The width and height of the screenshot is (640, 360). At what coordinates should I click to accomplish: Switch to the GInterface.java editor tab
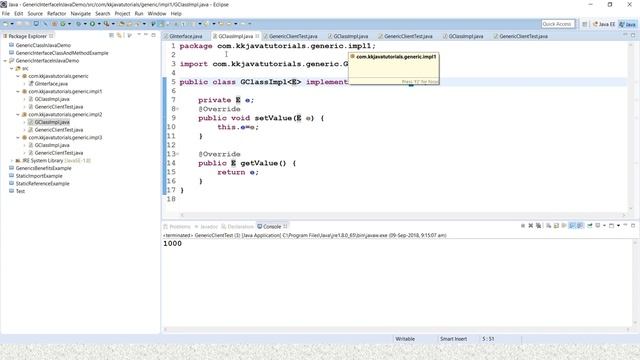(183, 36)
